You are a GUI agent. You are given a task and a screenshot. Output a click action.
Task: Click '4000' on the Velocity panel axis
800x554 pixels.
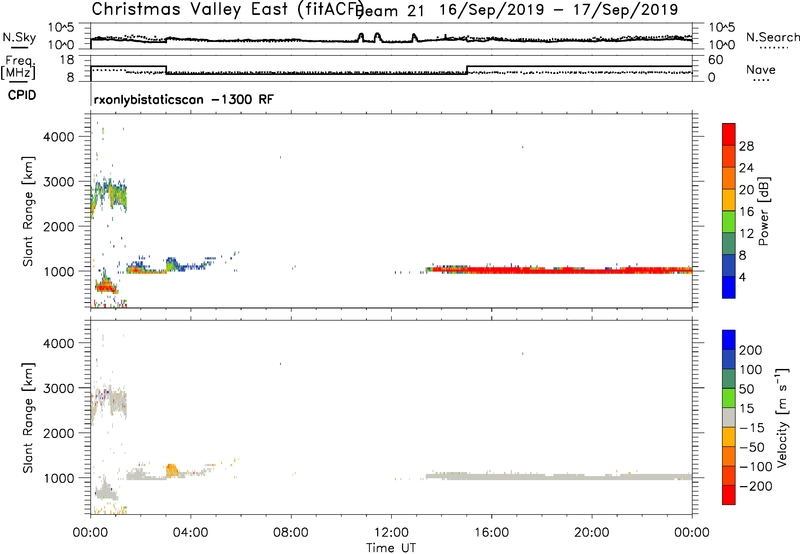[59, 343]
